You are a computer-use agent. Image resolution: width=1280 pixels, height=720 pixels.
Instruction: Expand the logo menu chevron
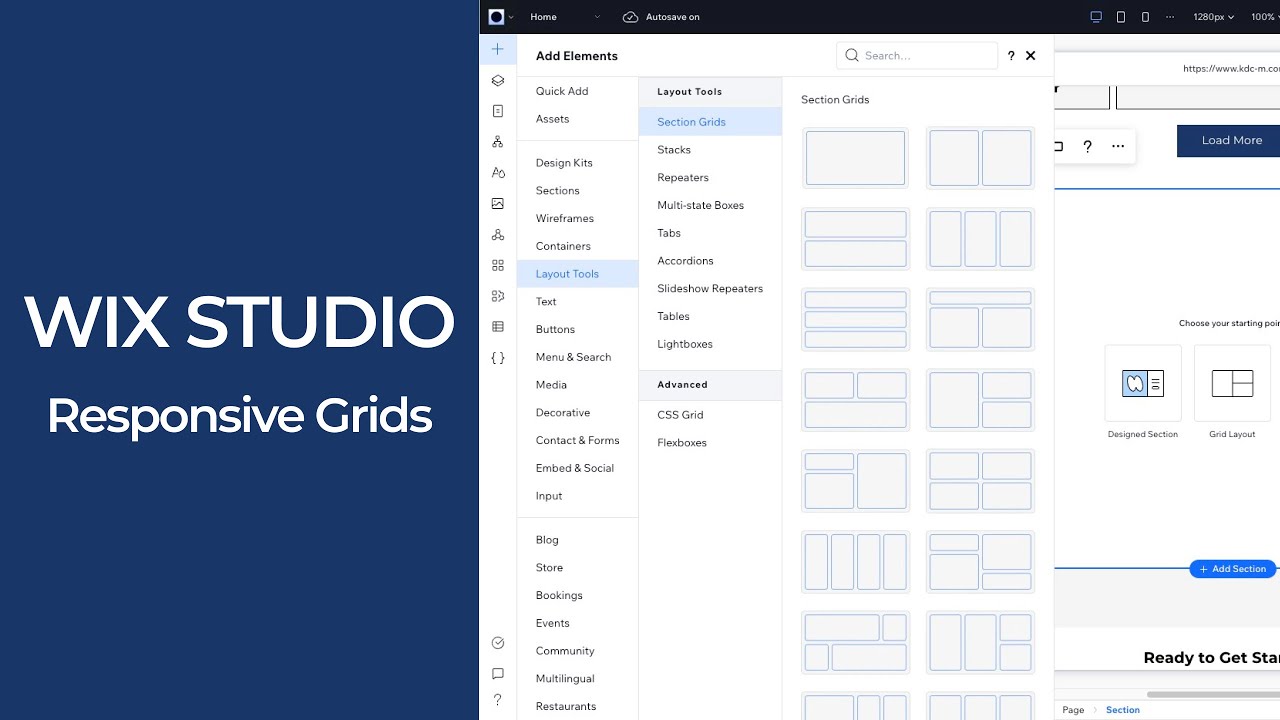[x=511, y=17]
